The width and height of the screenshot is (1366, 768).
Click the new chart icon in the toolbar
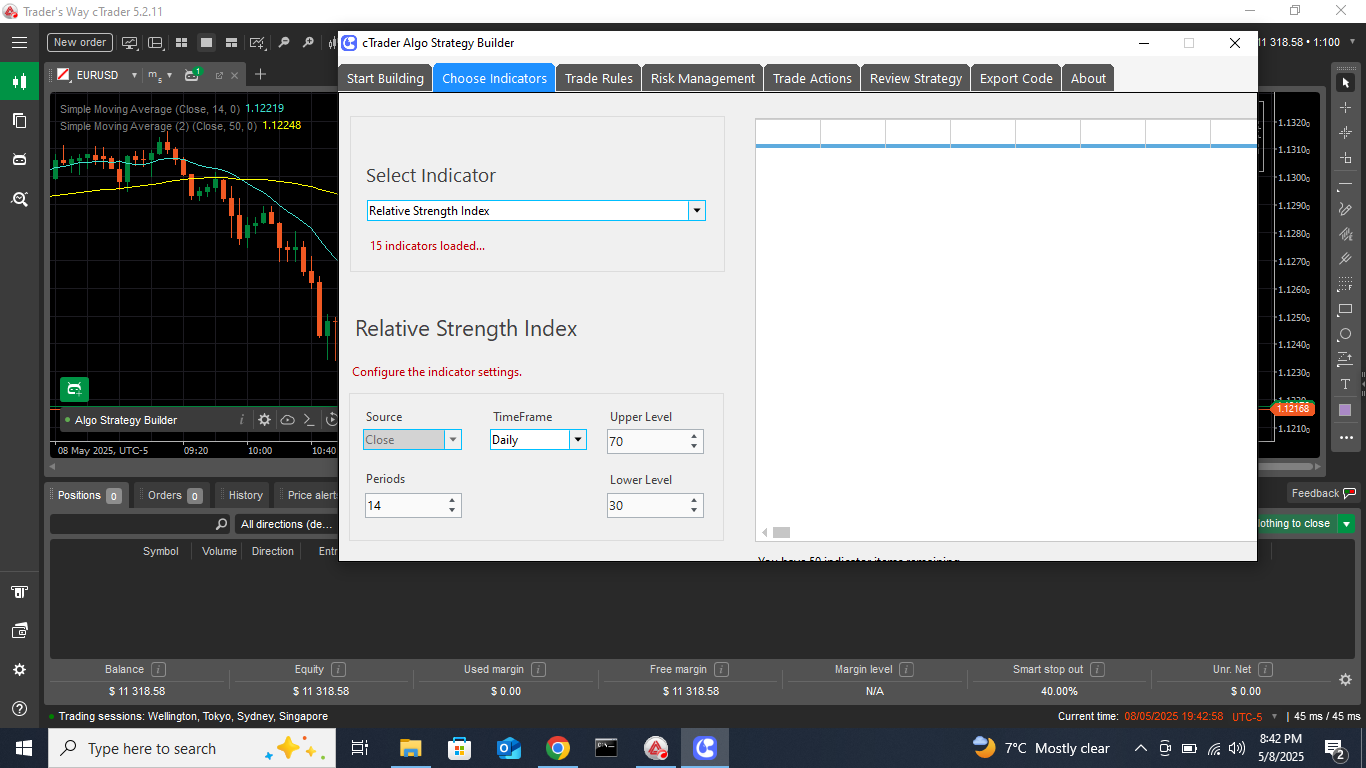[x=258, y=43]
